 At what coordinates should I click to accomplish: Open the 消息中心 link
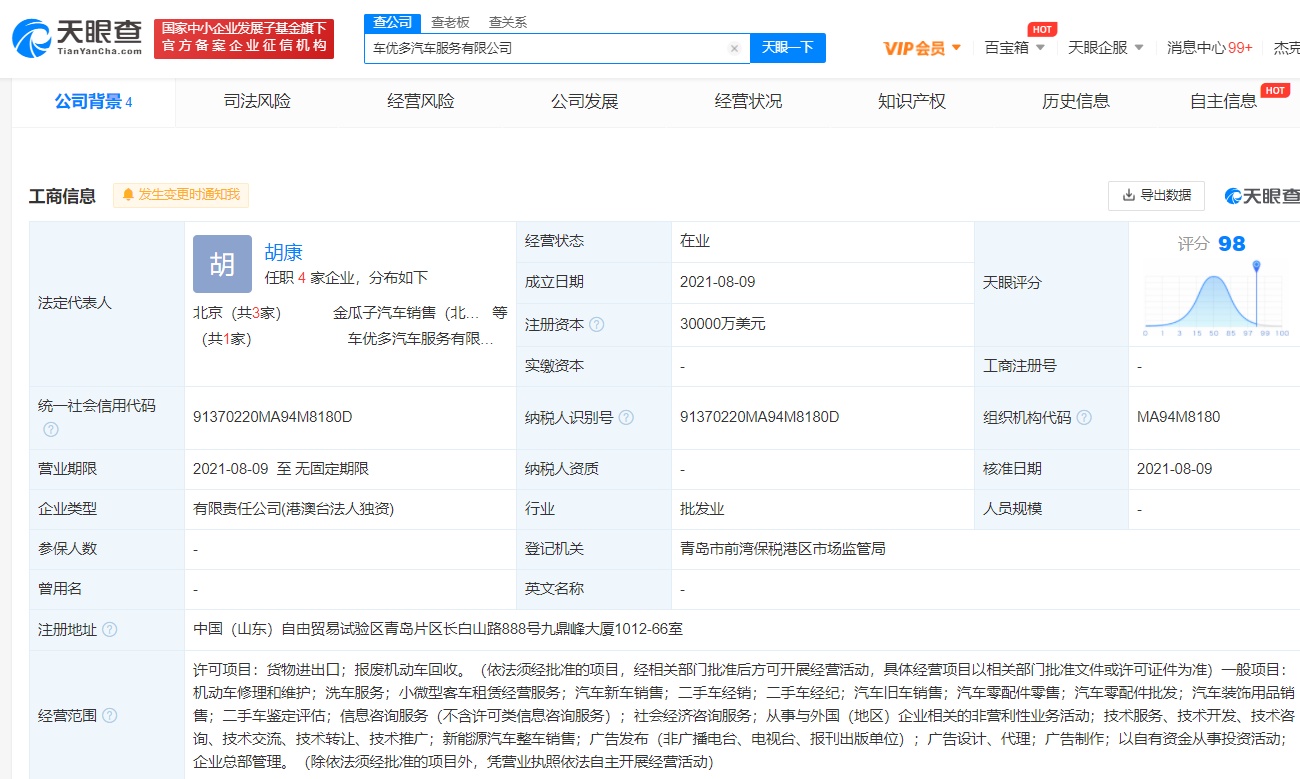(x=1210, y=47)
